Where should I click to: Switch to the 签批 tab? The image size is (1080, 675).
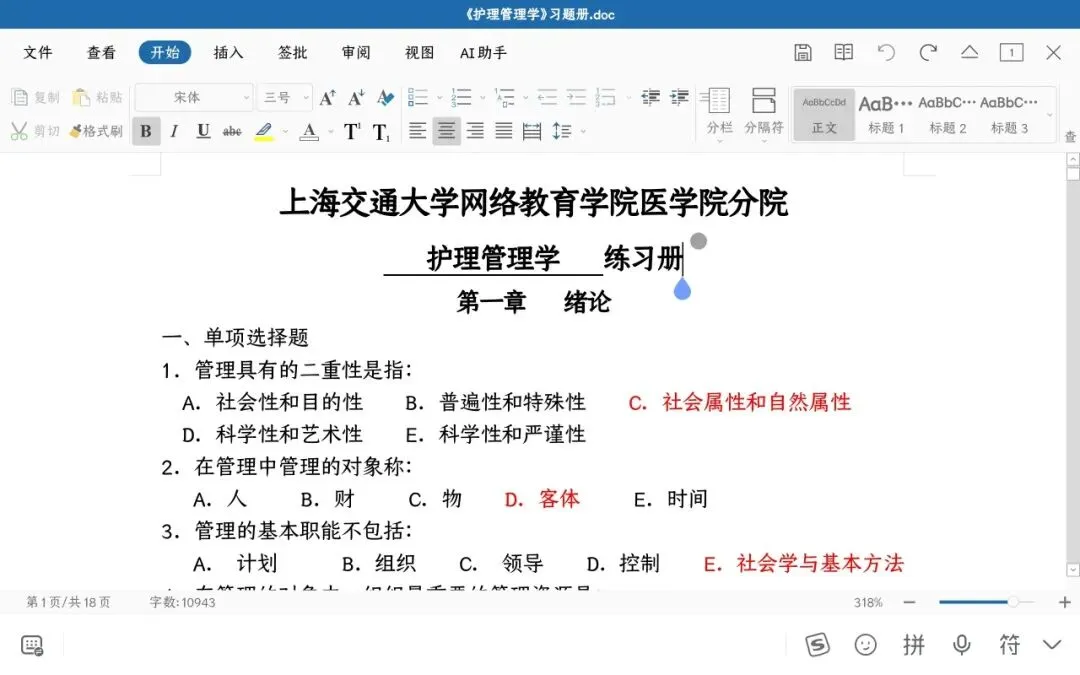coord(292,52)
